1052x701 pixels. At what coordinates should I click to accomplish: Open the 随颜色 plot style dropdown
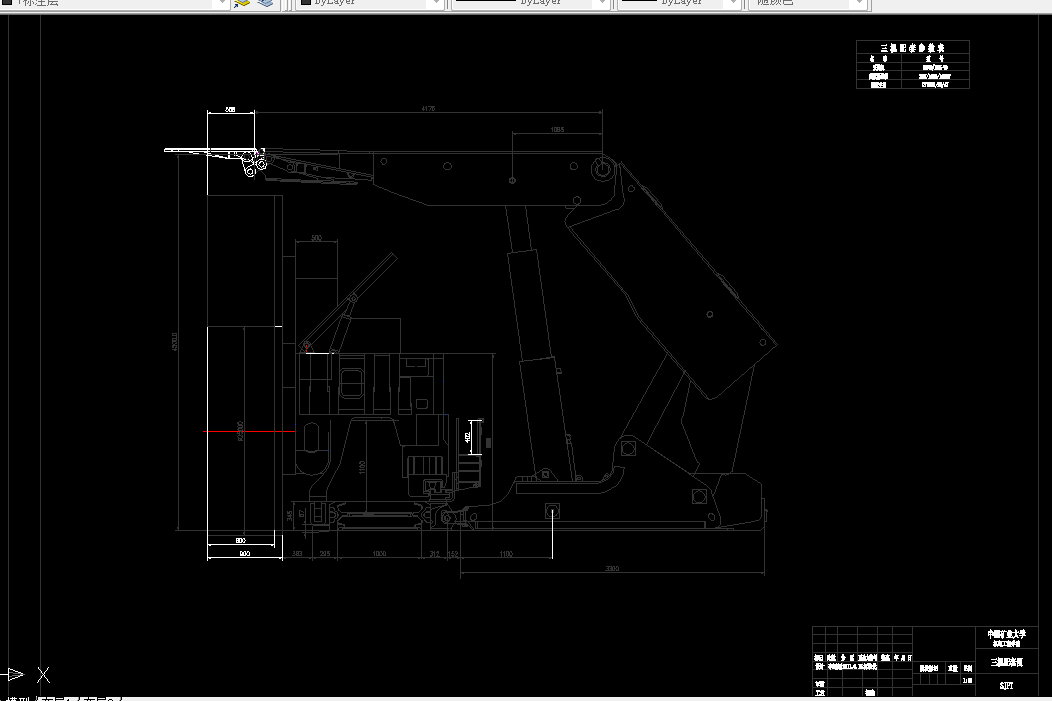click(808, 3)
